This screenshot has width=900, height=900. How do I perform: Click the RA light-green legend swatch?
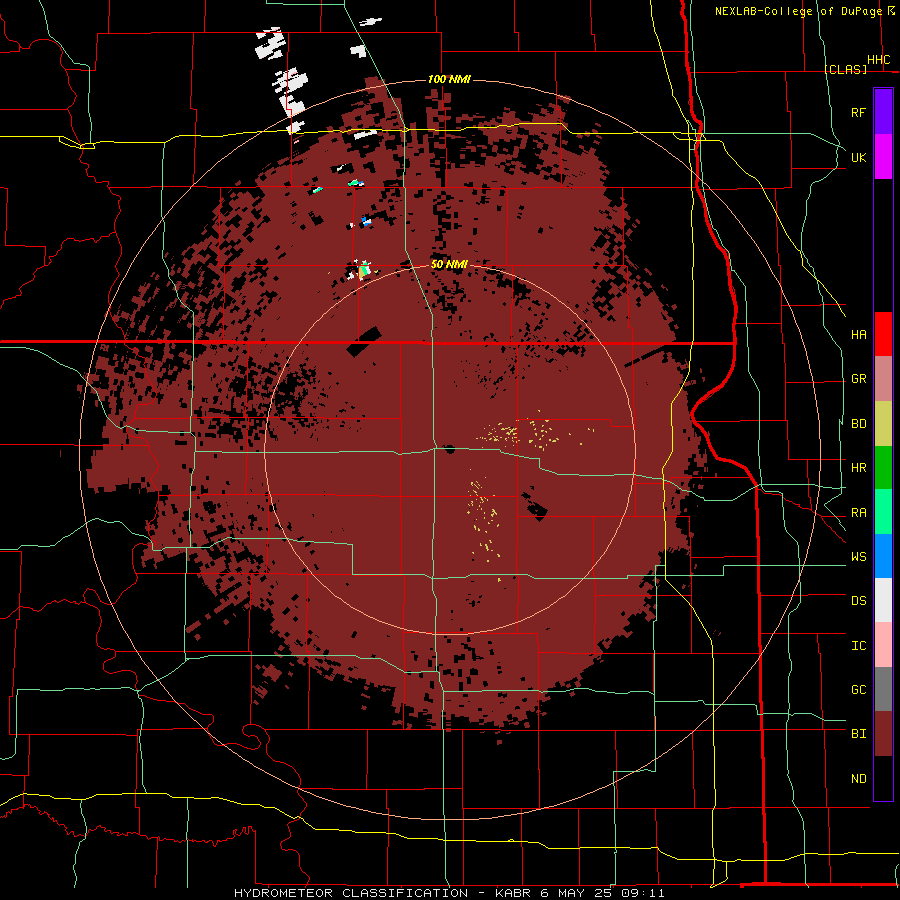pos(883,512)
